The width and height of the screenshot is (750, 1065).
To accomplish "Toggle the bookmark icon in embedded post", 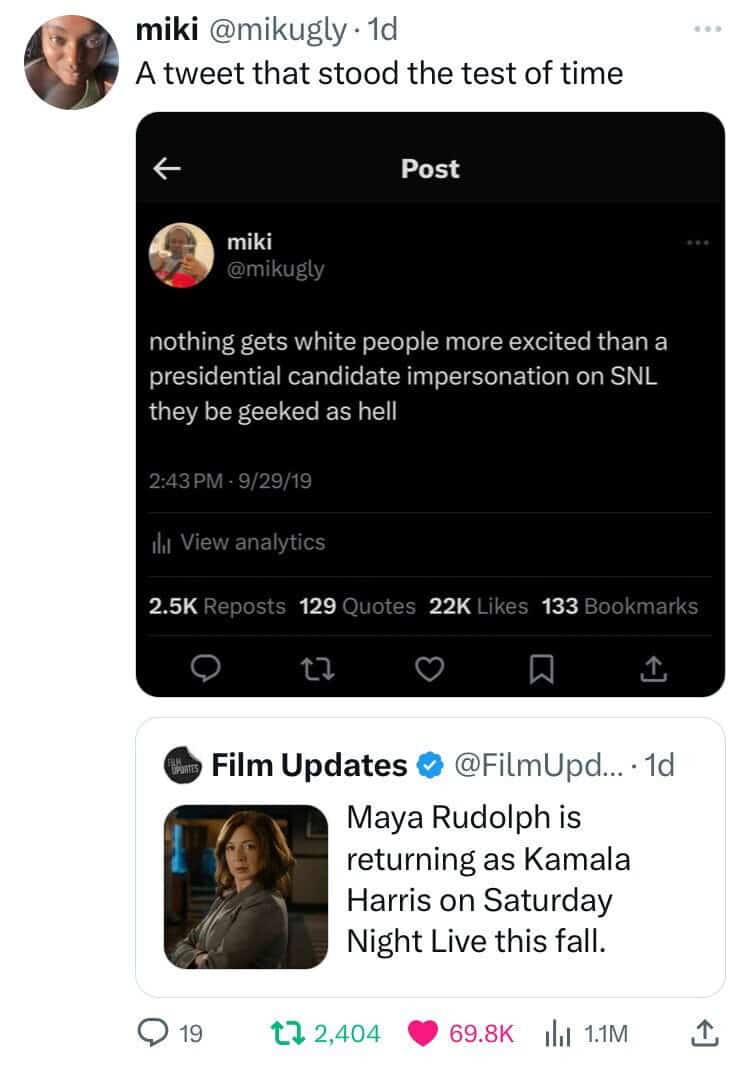I will (541, 669).
